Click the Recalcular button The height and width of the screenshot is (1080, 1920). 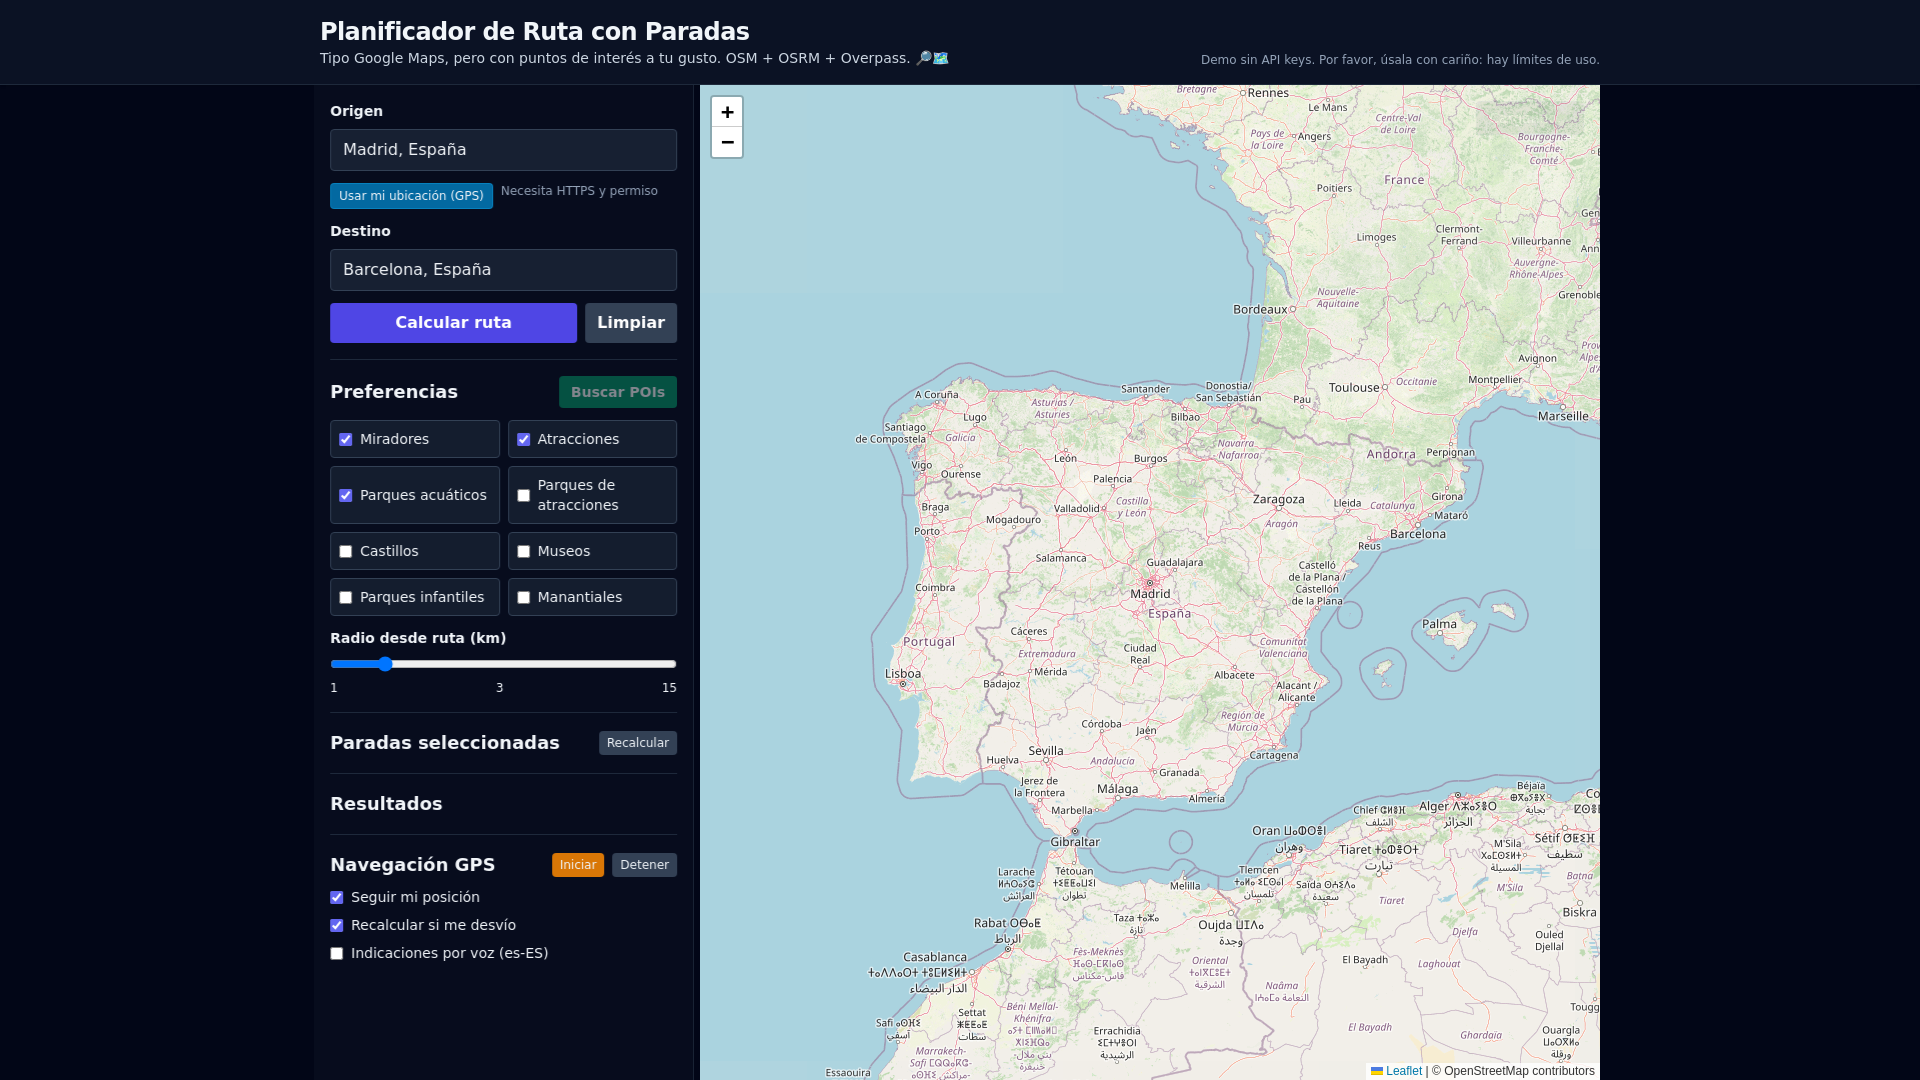click(x=638, y=743)
